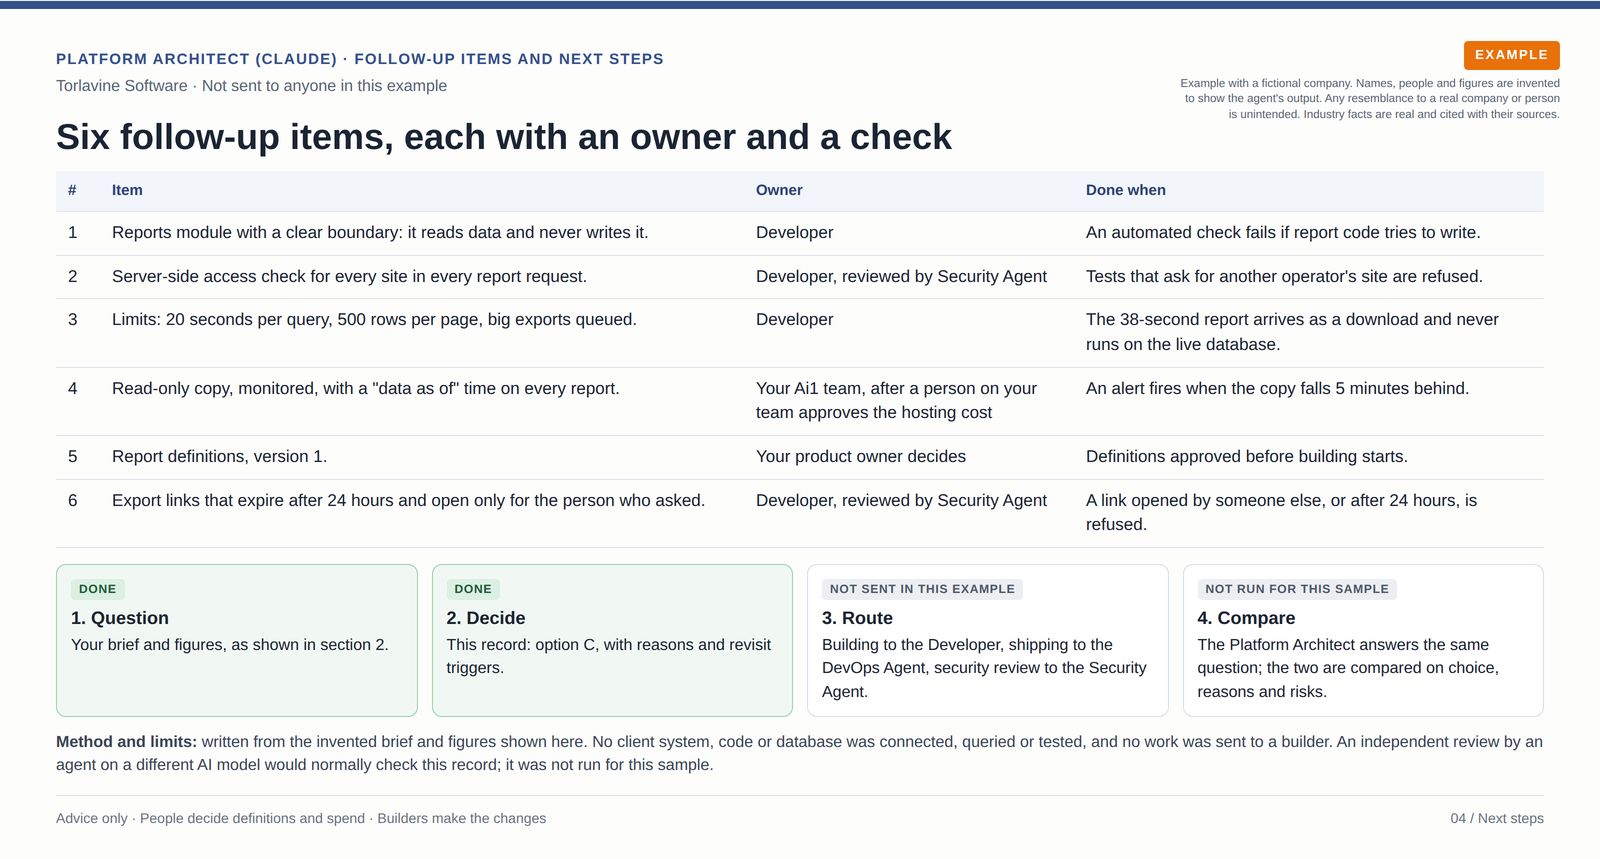Image resolution: width=1600 pixels, height=859 pixels.
Task: Click 'Tests that ask for another operator's site are refused.'
Action: pyautogui.click(x=1284, y=276)
